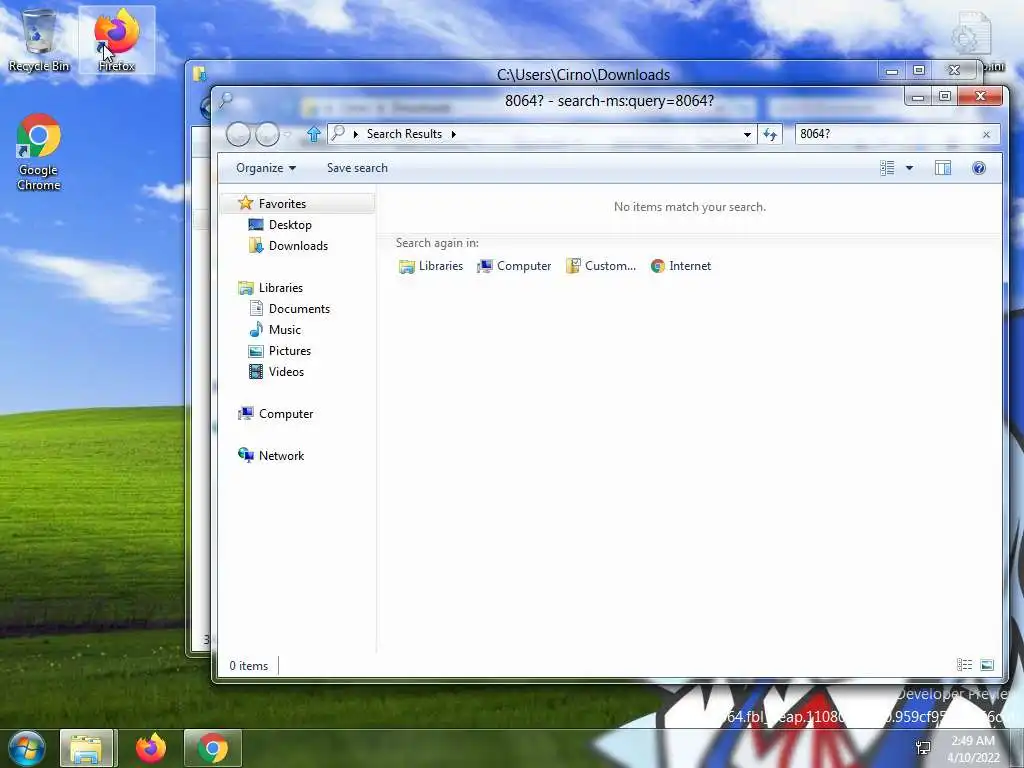Image resolution: width=1024 pixels, height=768 pixels.
Task: Switch to large icons view in status bar
Action: point(987,665)
